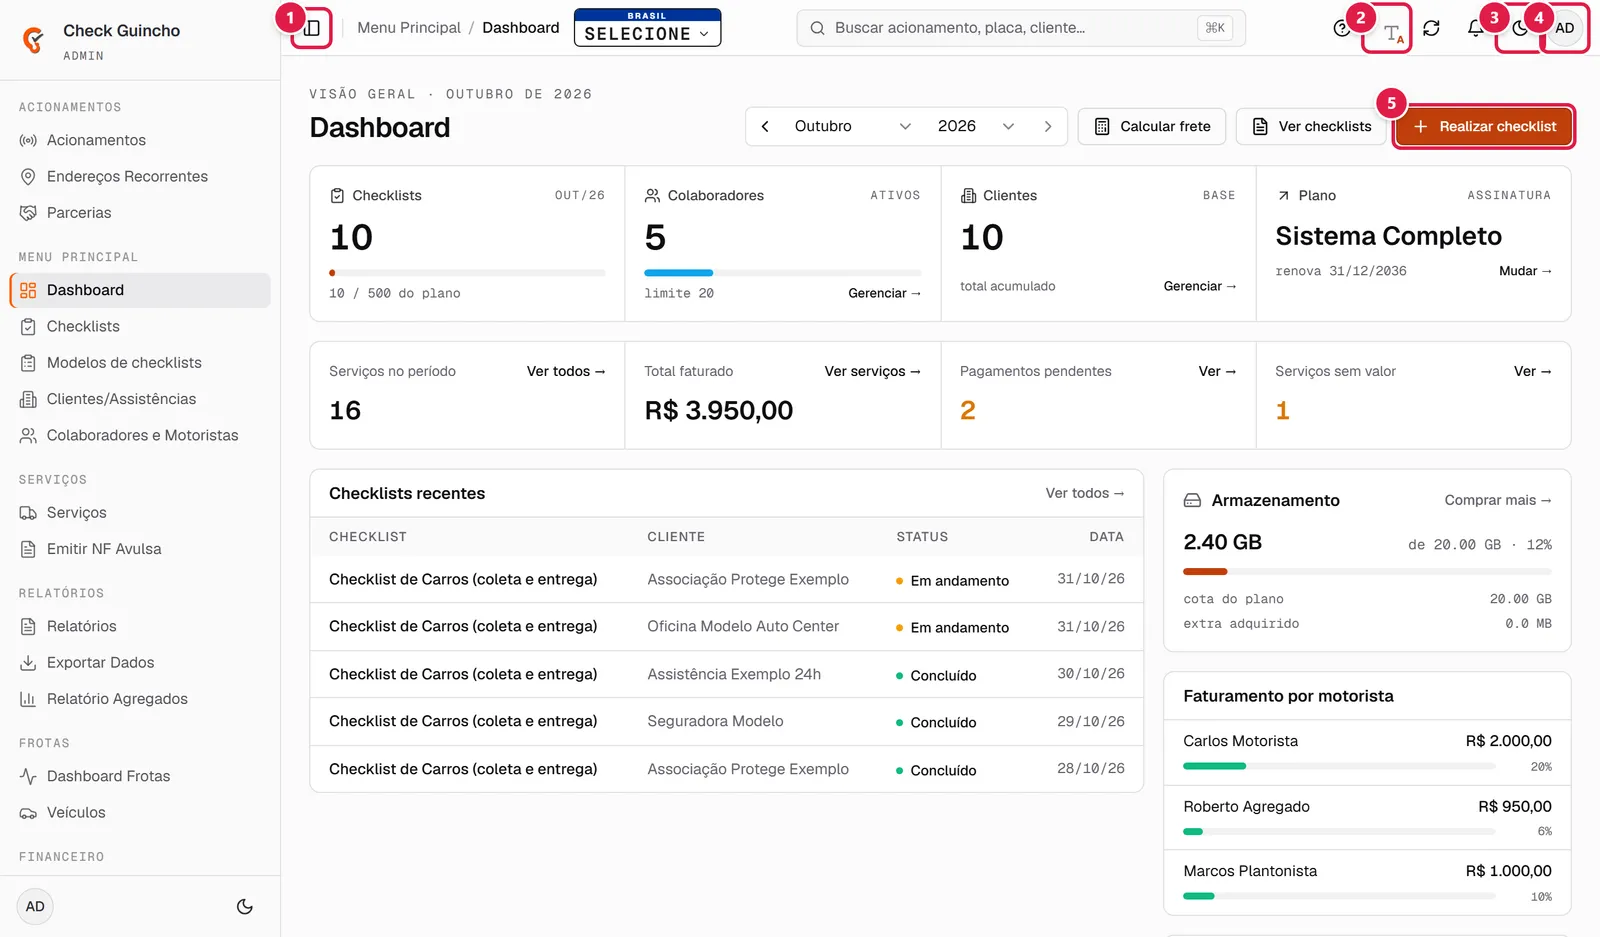
Task: Click Carlos Motorista revenue progress bar
Action: click(x=1339, y=766)
